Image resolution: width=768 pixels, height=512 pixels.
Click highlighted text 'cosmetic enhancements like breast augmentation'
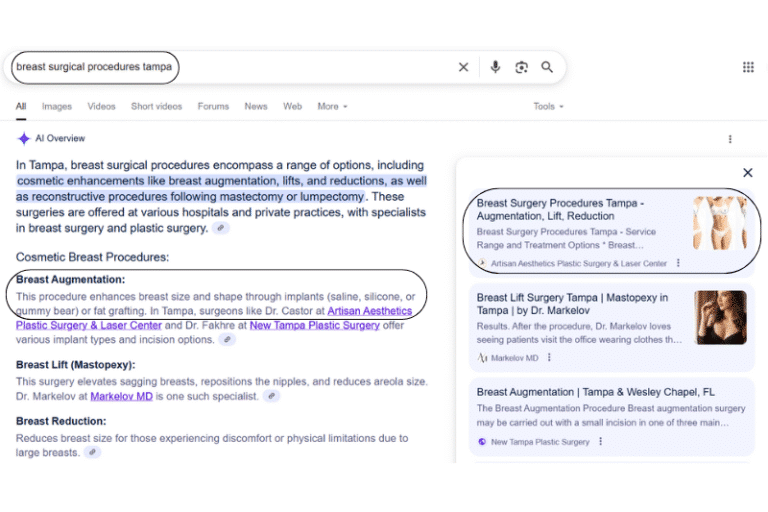click(x=148, y=181)
